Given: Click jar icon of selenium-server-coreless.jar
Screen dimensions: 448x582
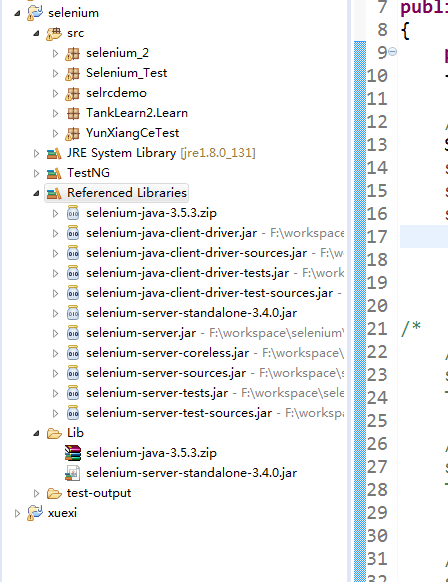Looking at the screenshot, I should (x=73, y=353).
